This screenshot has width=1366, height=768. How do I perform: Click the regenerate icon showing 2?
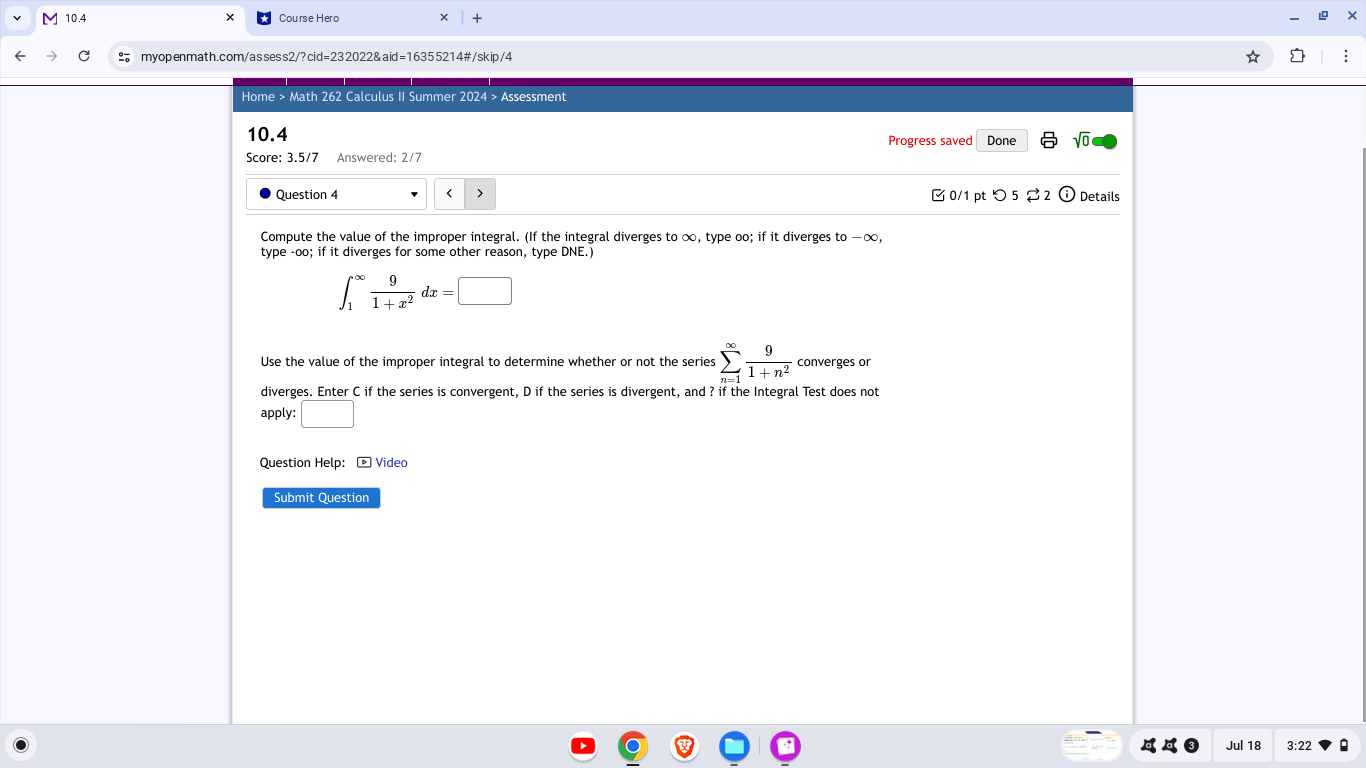(1035, 195)
